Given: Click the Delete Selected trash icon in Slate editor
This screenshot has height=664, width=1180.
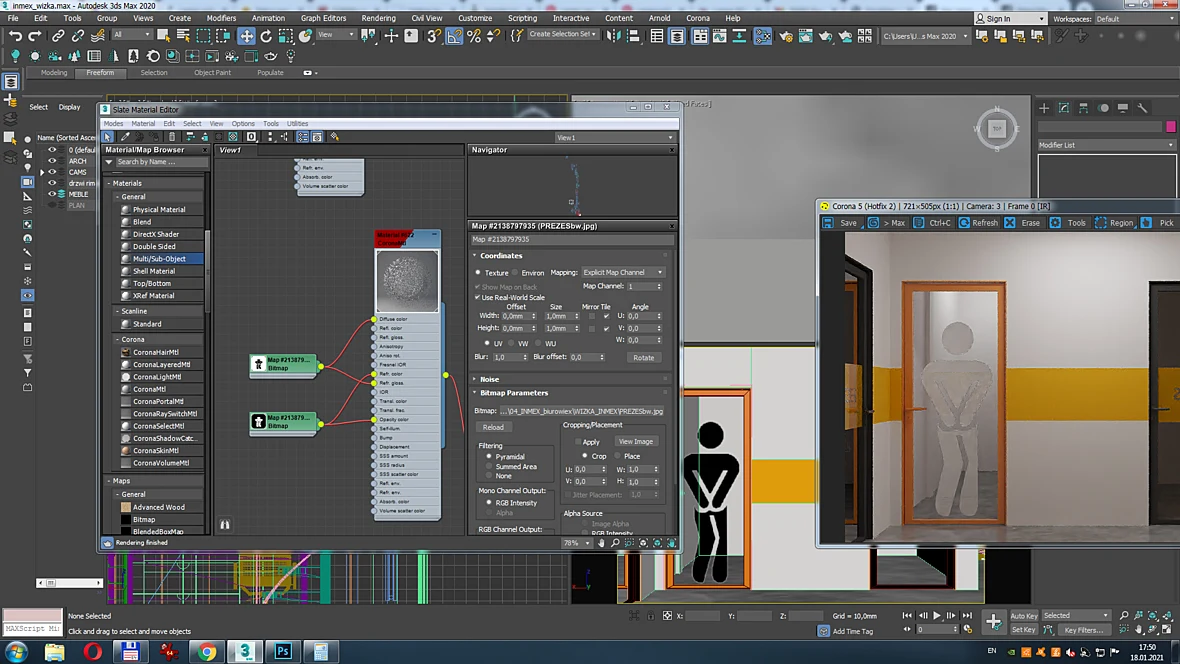Looking at the screenshot, I should (x=172, y=137).
